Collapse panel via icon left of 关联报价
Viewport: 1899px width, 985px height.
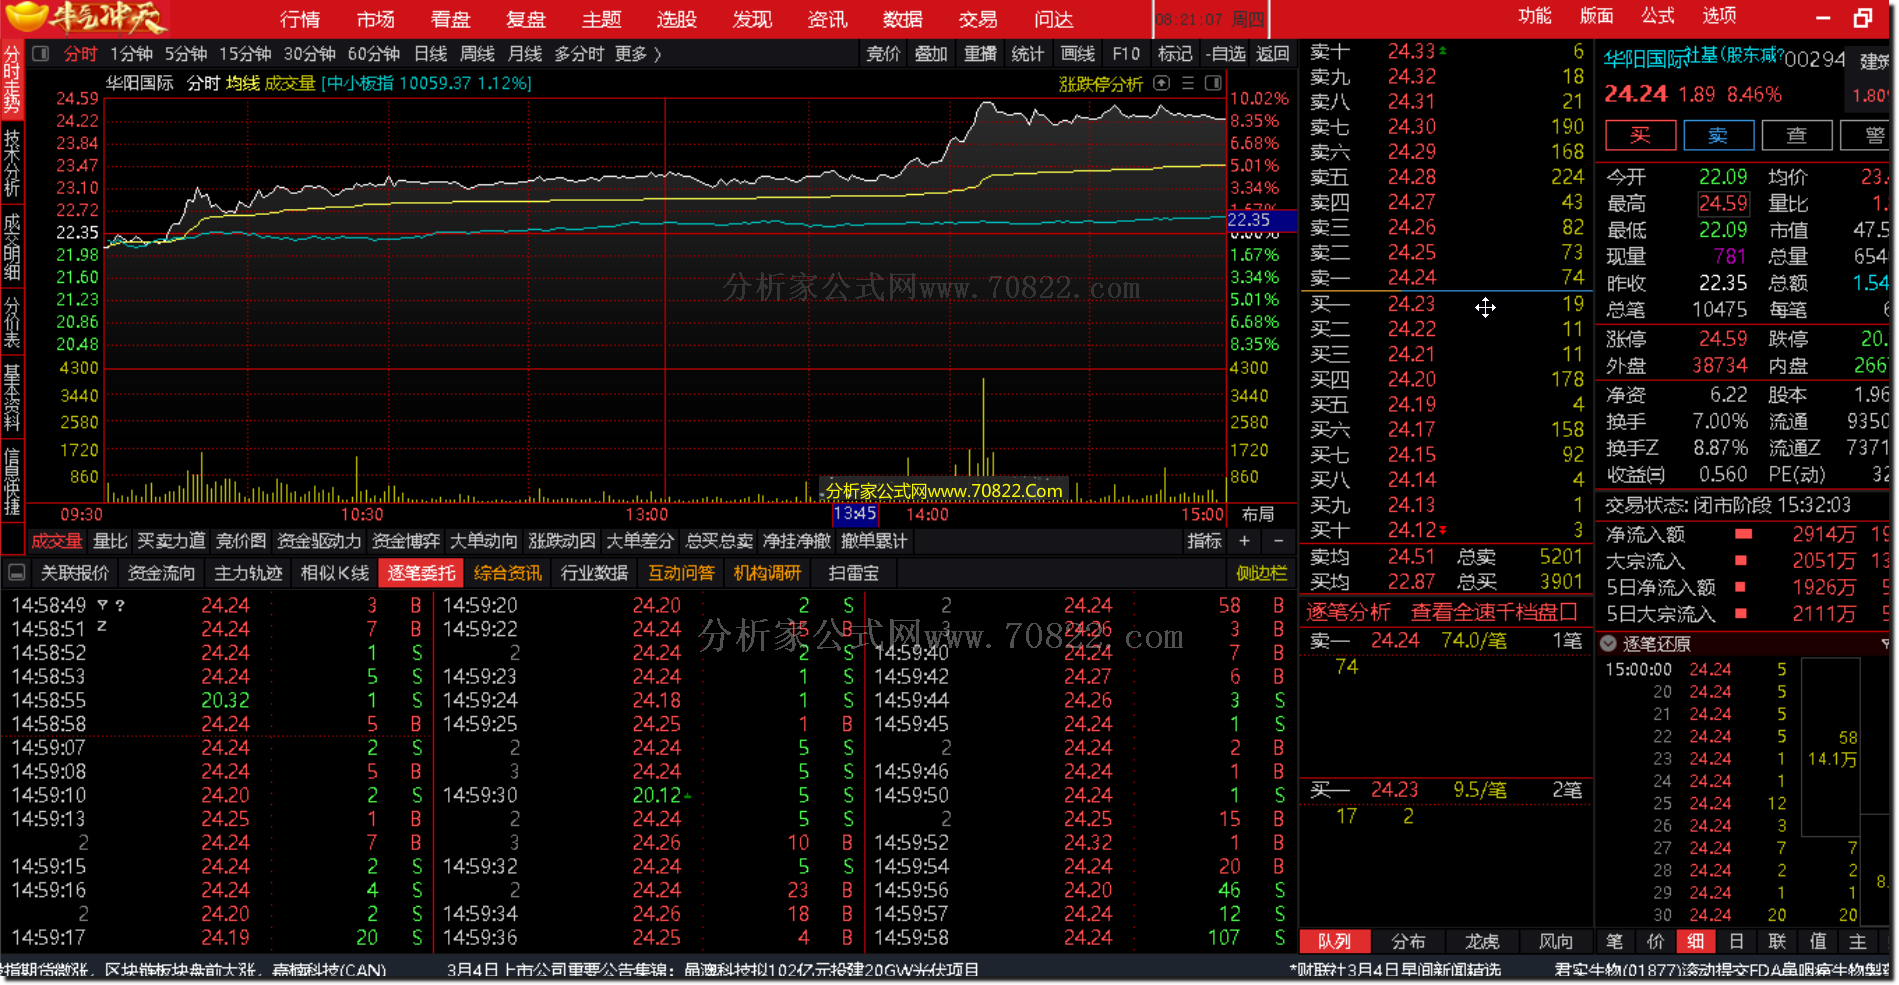click(x=16, y=573)
